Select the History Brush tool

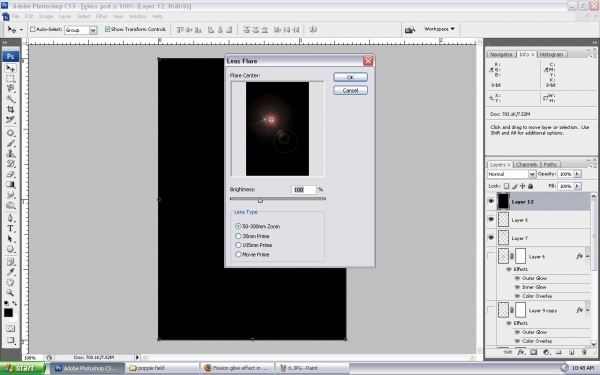(10, 164)
